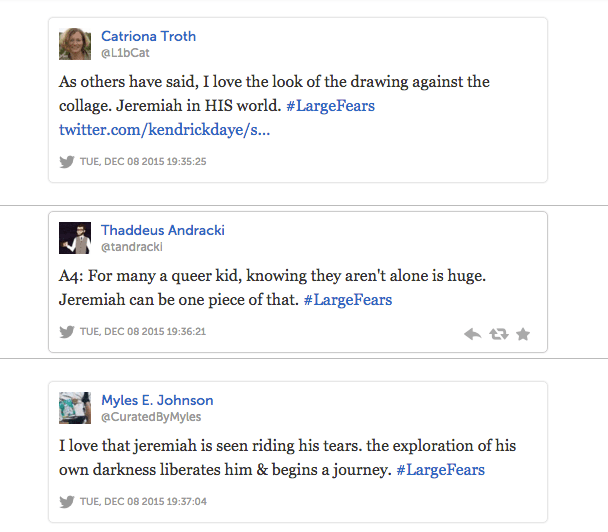Click Twitter bird icon on Myles's tweet
Image resolution: width=608 pixels, height=532 pixels.
[x=67, y=502]
